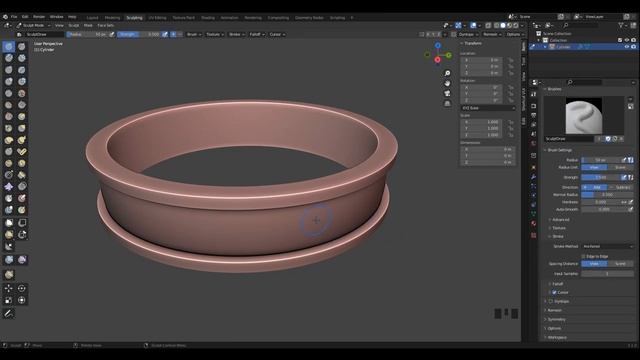Screen dimensions: 640x360
Task: Open the Mask menu in viewport header
Action: pos(88,25)
